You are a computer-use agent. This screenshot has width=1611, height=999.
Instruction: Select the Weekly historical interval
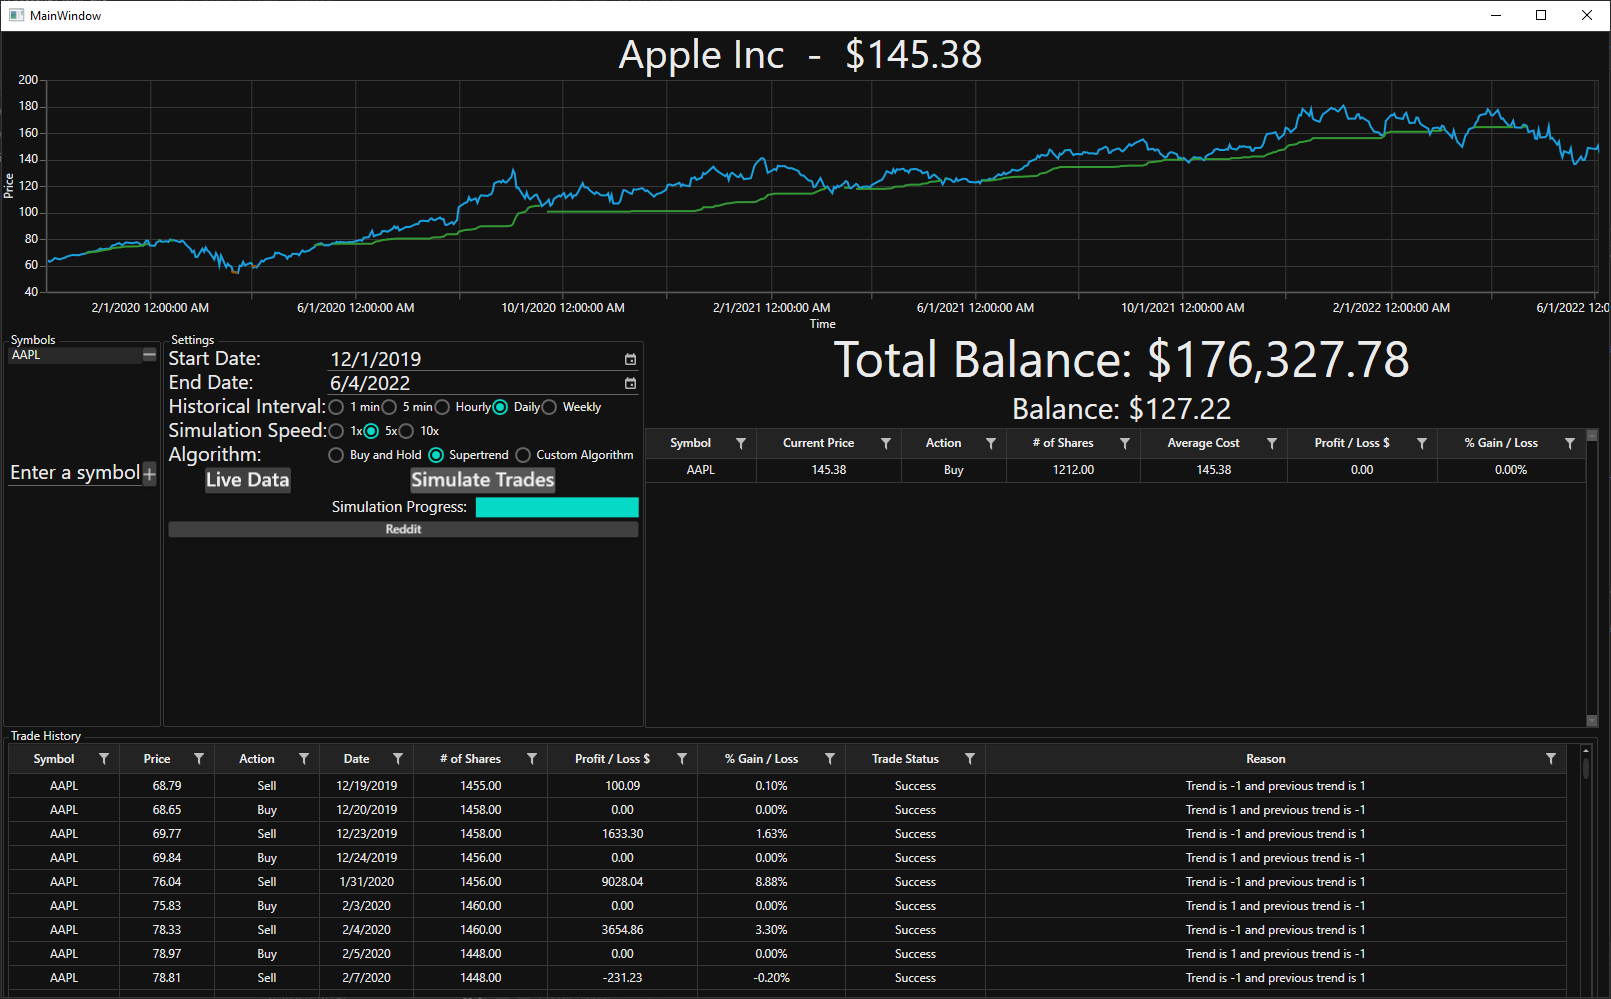pos(549,407)
